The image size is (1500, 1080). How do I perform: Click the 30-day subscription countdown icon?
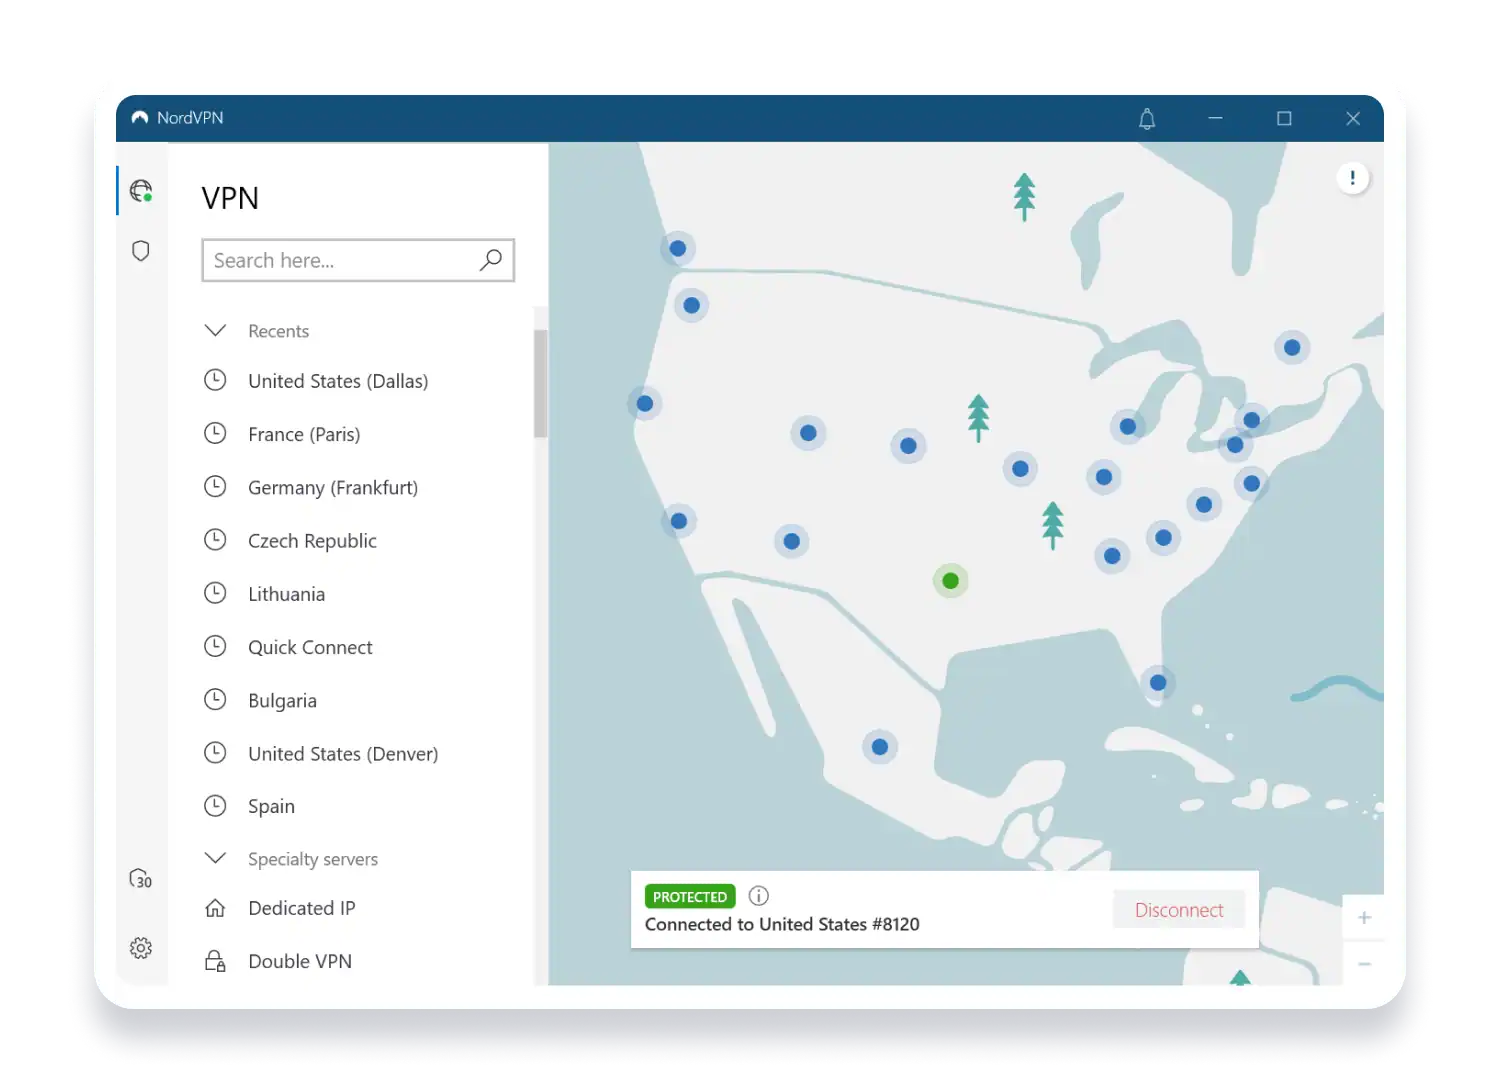point(140,879)
